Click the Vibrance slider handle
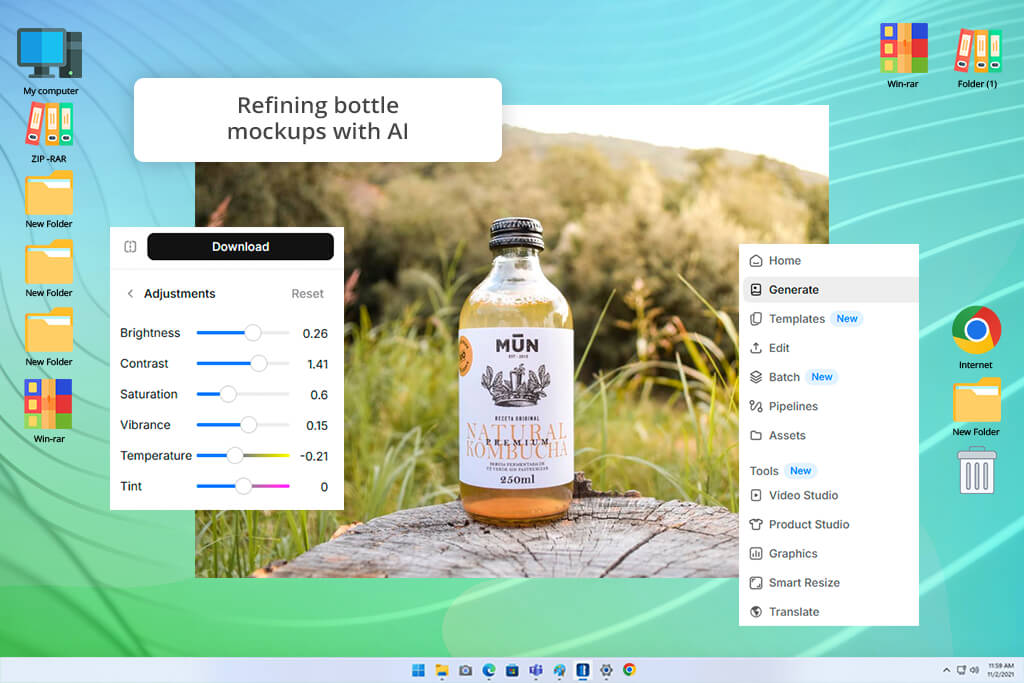Image resolution: width=1024 pixels, height=683 pixels. coord(248,425)
